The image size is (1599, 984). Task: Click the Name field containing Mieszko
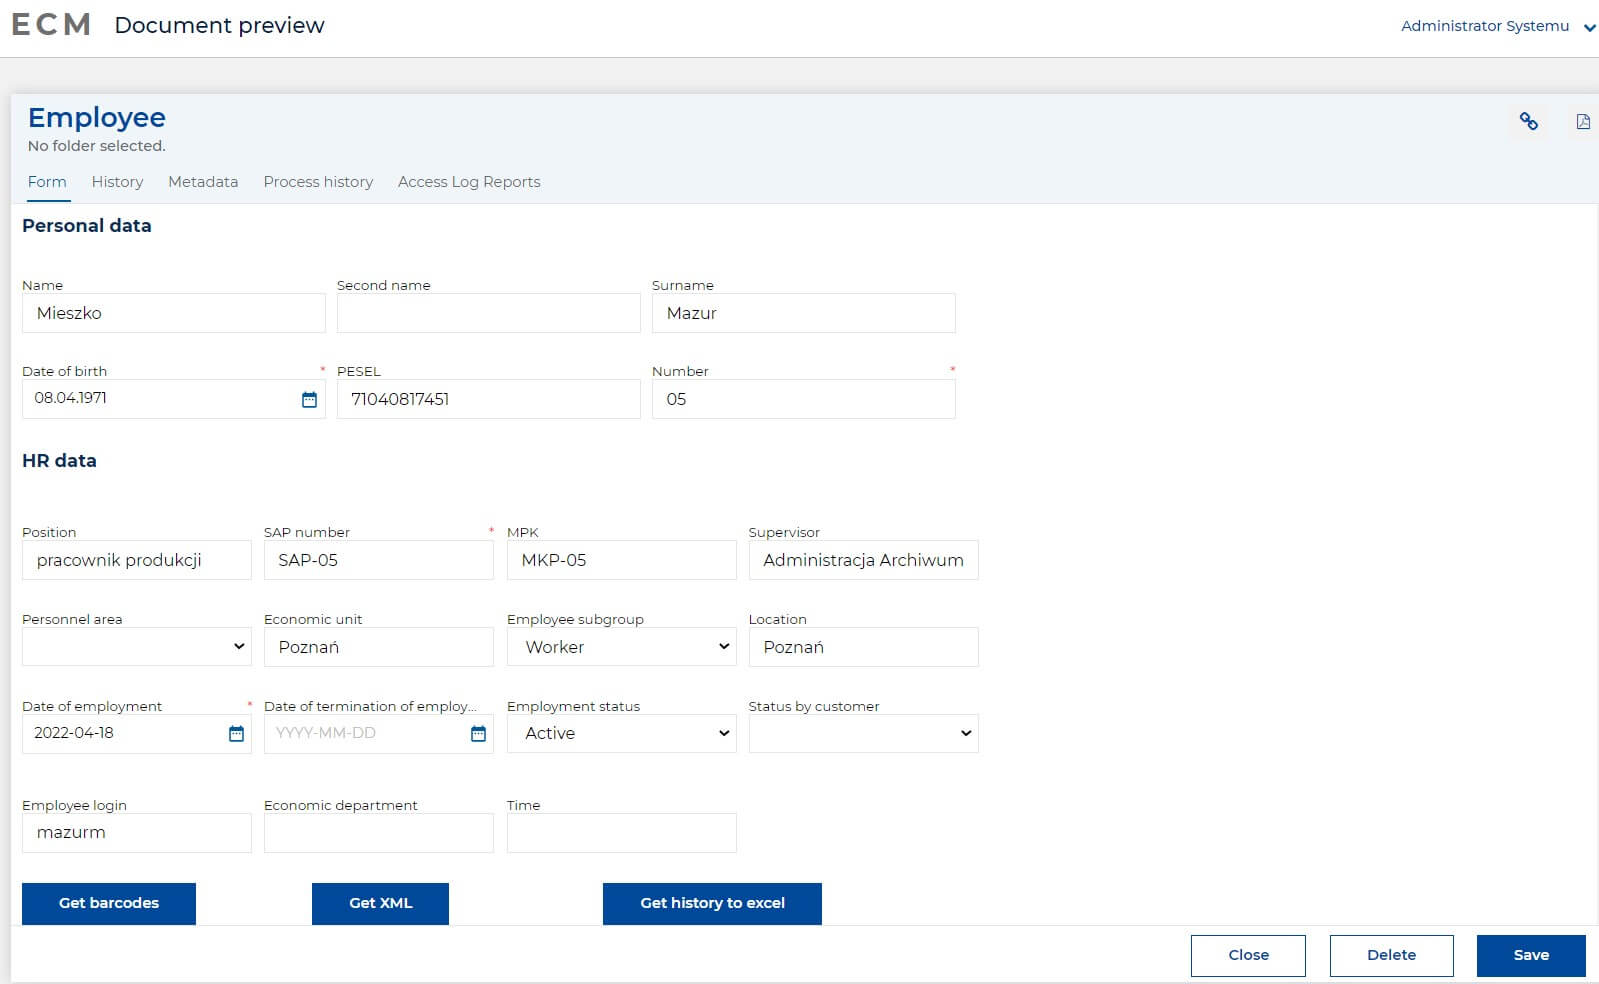pyautogui.click(x=174, y=313)
